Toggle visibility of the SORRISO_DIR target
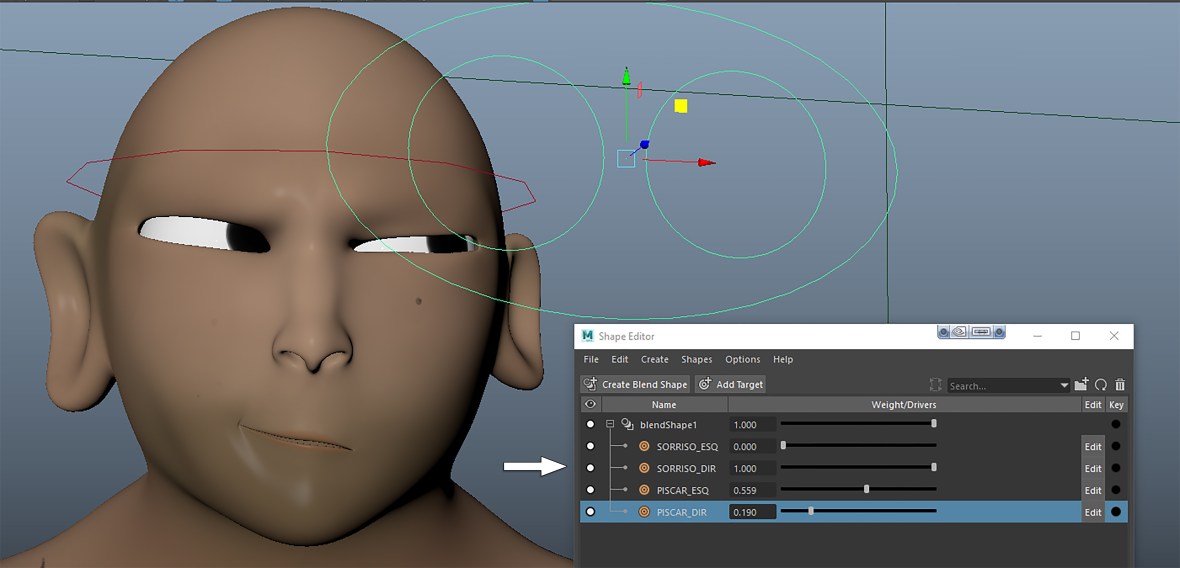The height and width of the screenshot is (568, 1180). (x=590, y=469)
